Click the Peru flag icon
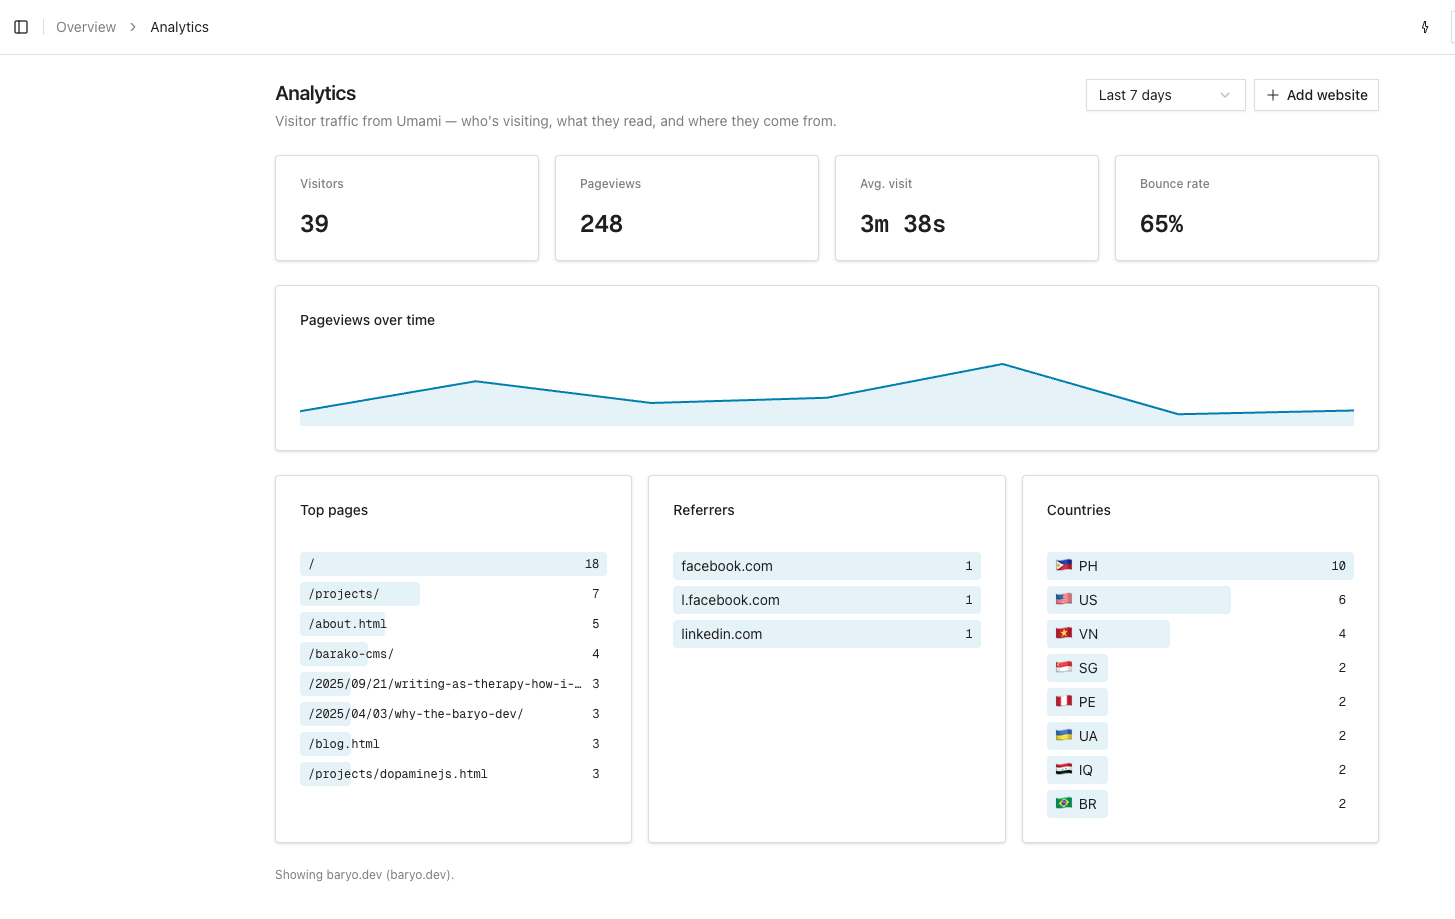This screenshot has width=1455, height=919. coord(1064,701)
